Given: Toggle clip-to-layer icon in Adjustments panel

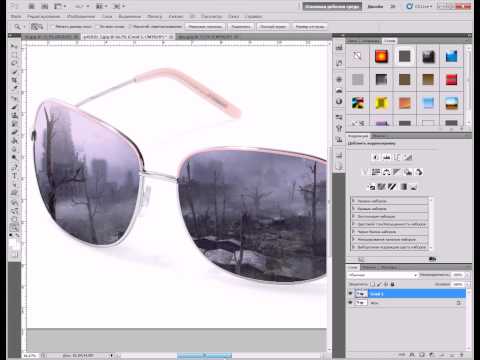Looking at the screenshot, I should (432, 259).
